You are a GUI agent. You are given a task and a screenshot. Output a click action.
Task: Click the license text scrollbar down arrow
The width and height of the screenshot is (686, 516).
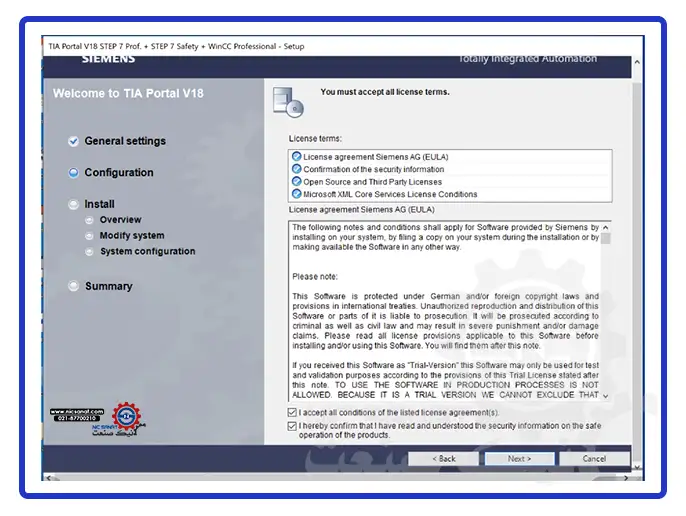pyautogui.click(x=606, y=396)
